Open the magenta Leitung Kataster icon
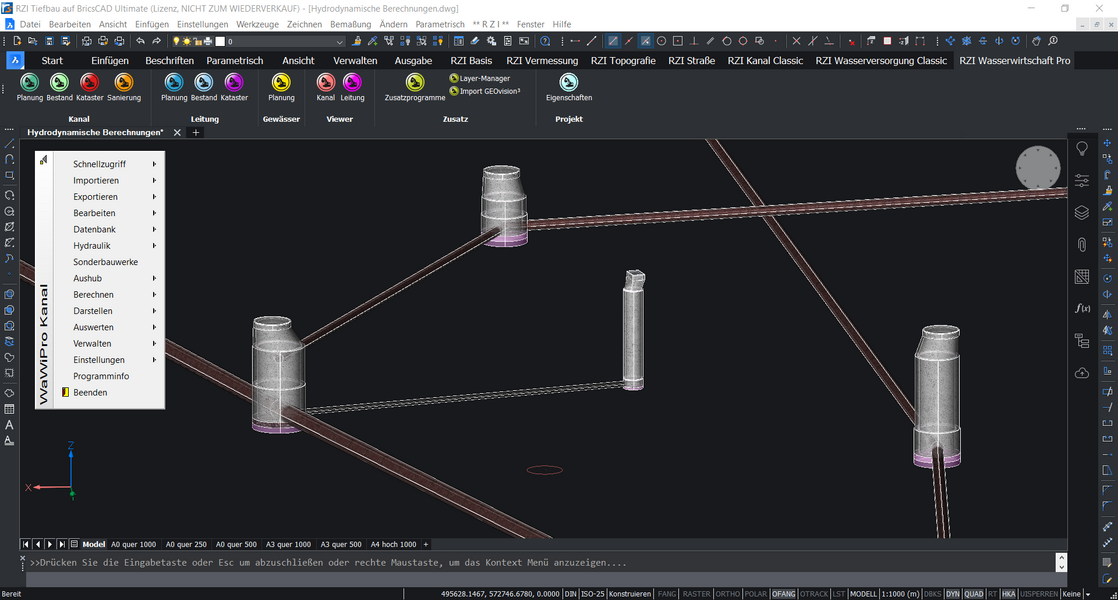The image size is (1118, 600). (x=234, y=83)
